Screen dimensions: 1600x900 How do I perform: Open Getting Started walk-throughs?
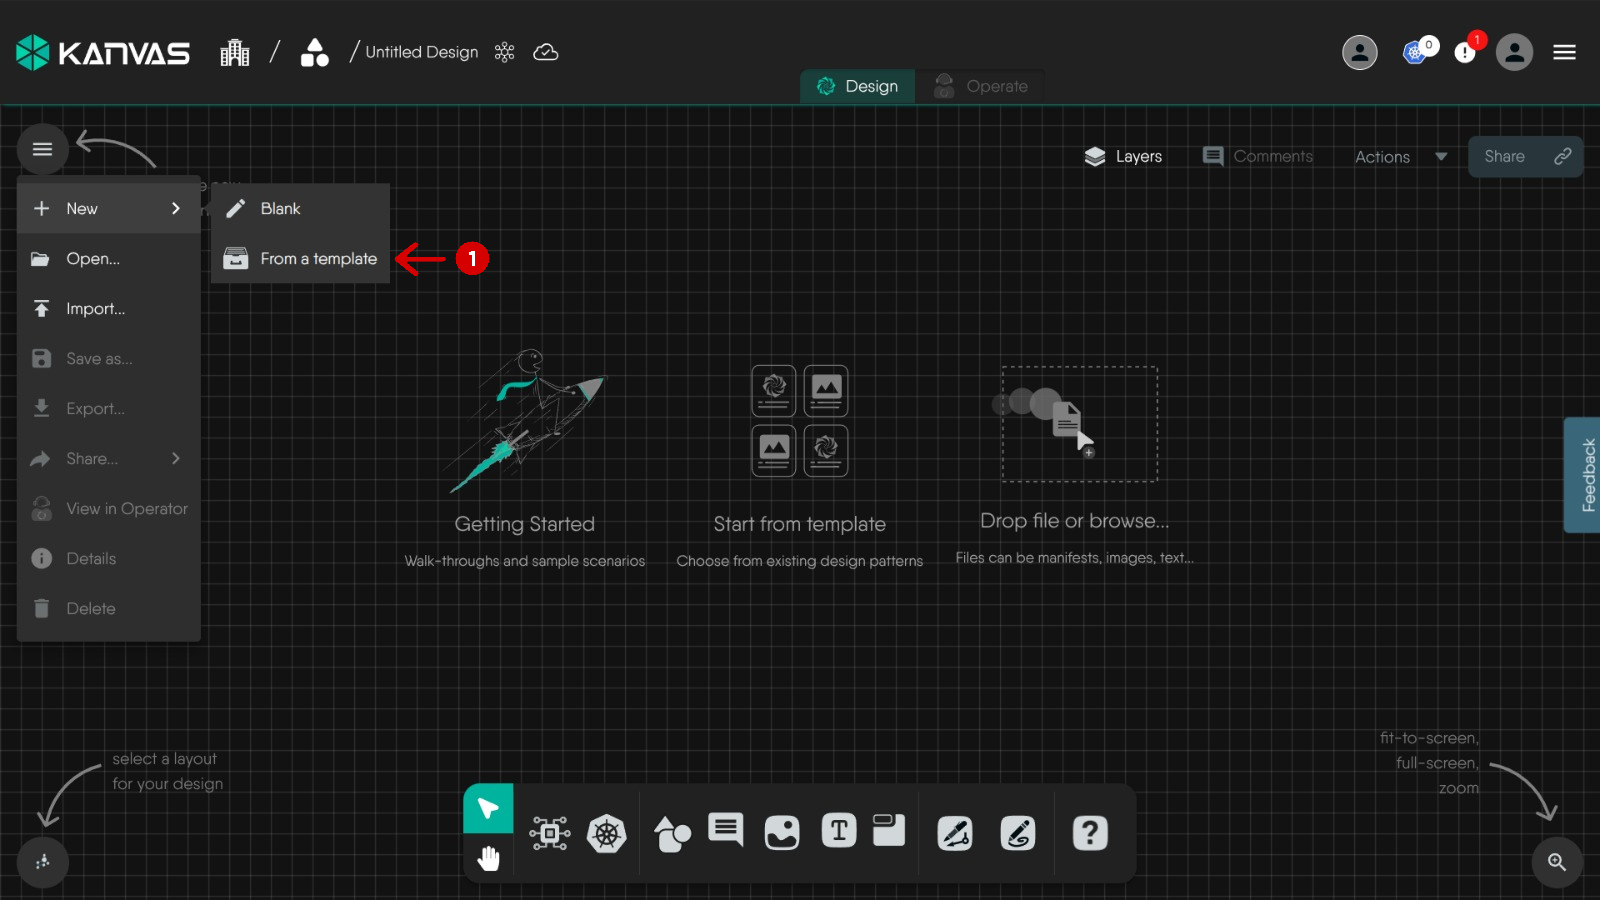click(525, 458)
